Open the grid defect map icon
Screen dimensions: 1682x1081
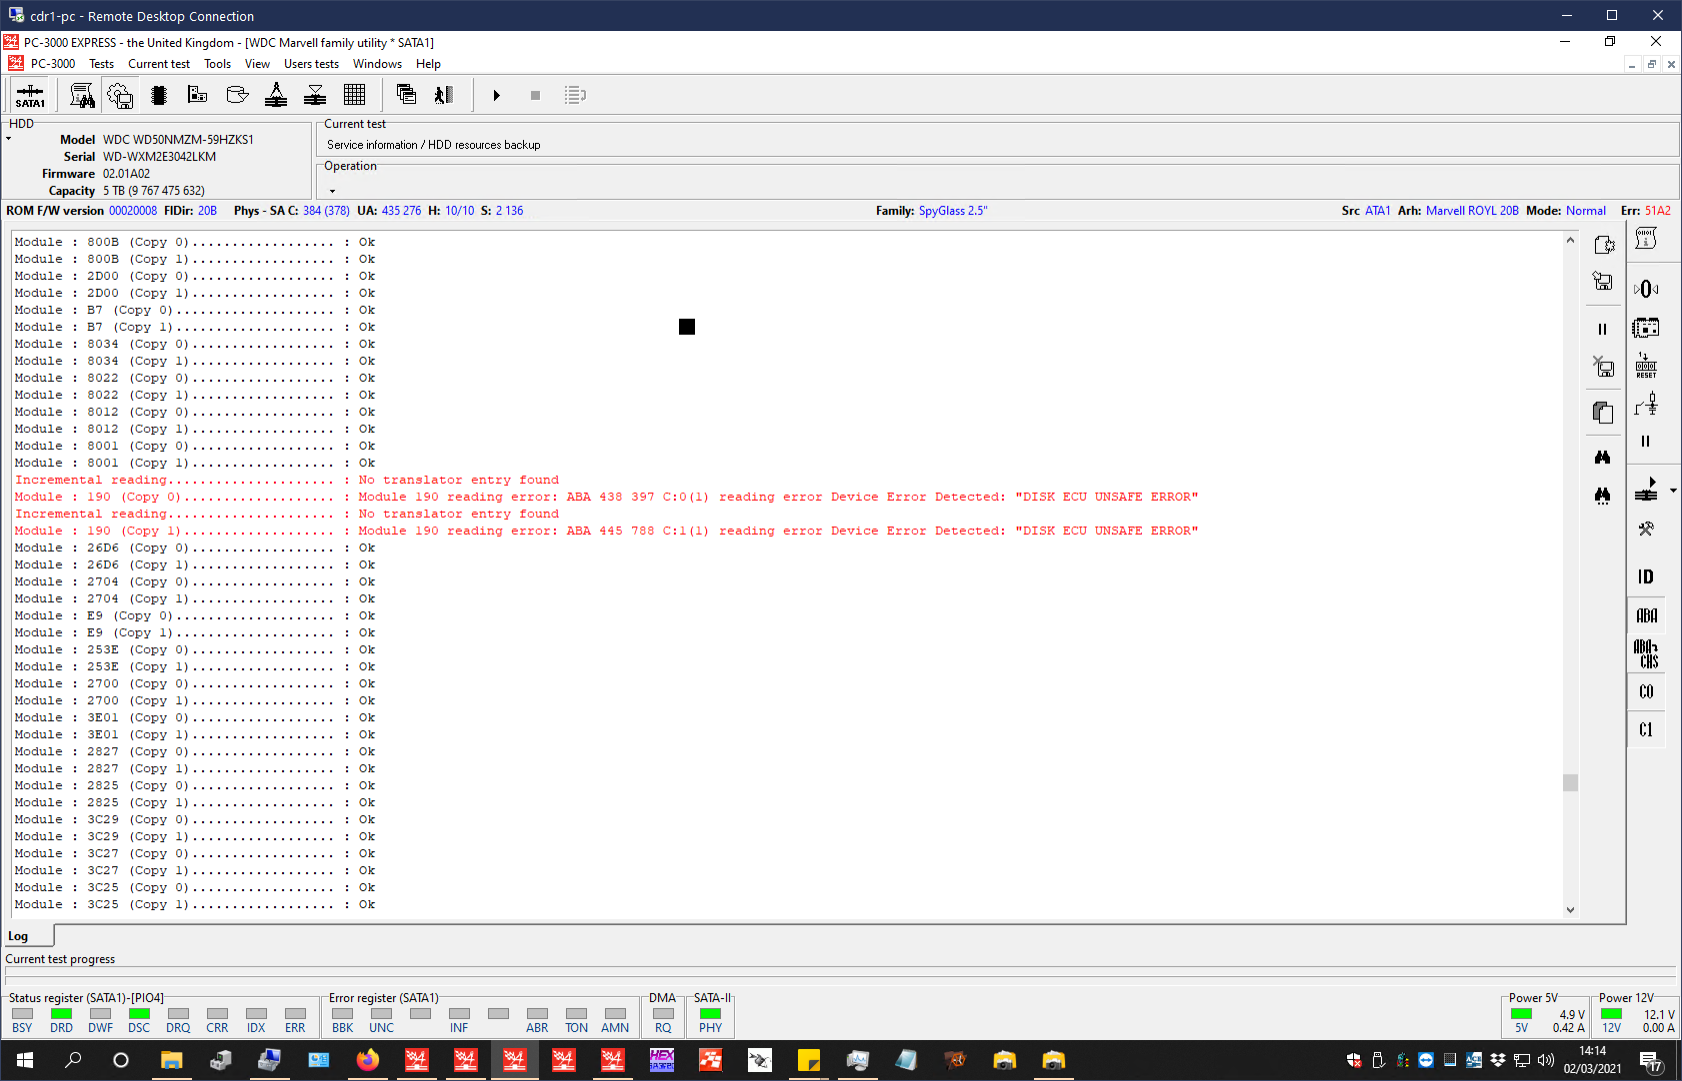[x=354, y=95]
